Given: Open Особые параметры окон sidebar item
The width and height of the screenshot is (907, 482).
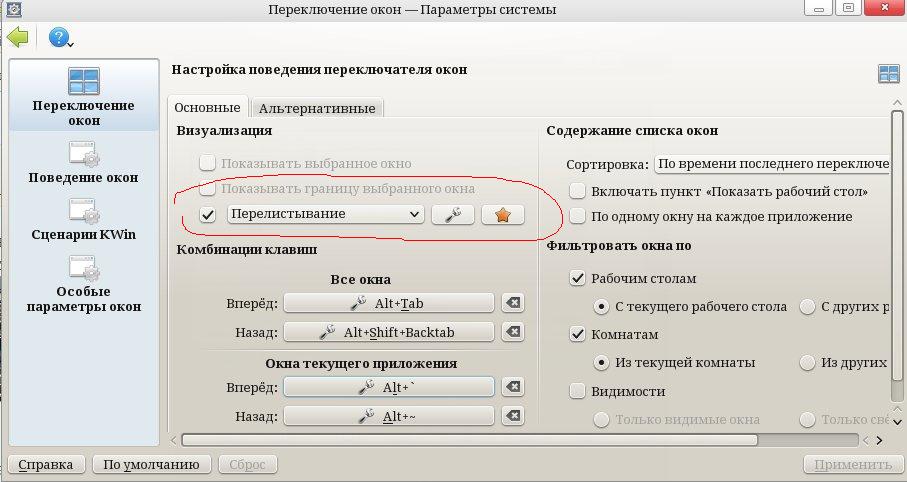Looking at the screenshot, I should (x=84, y=284).
